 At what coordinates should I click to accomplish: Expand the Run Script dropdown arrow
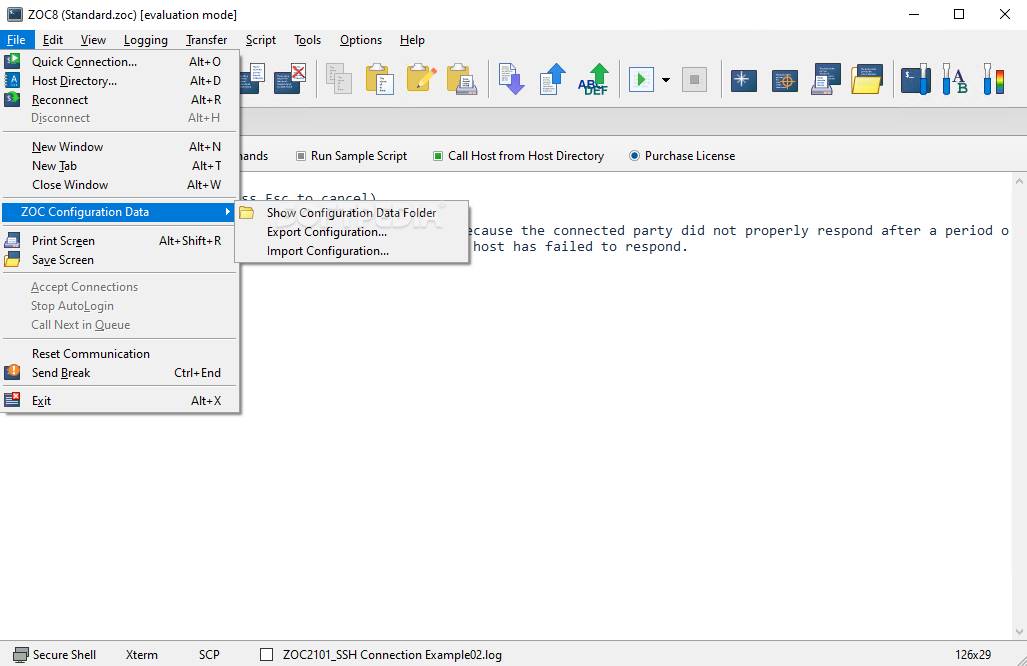pyautogui.click(x=666, y=80)
